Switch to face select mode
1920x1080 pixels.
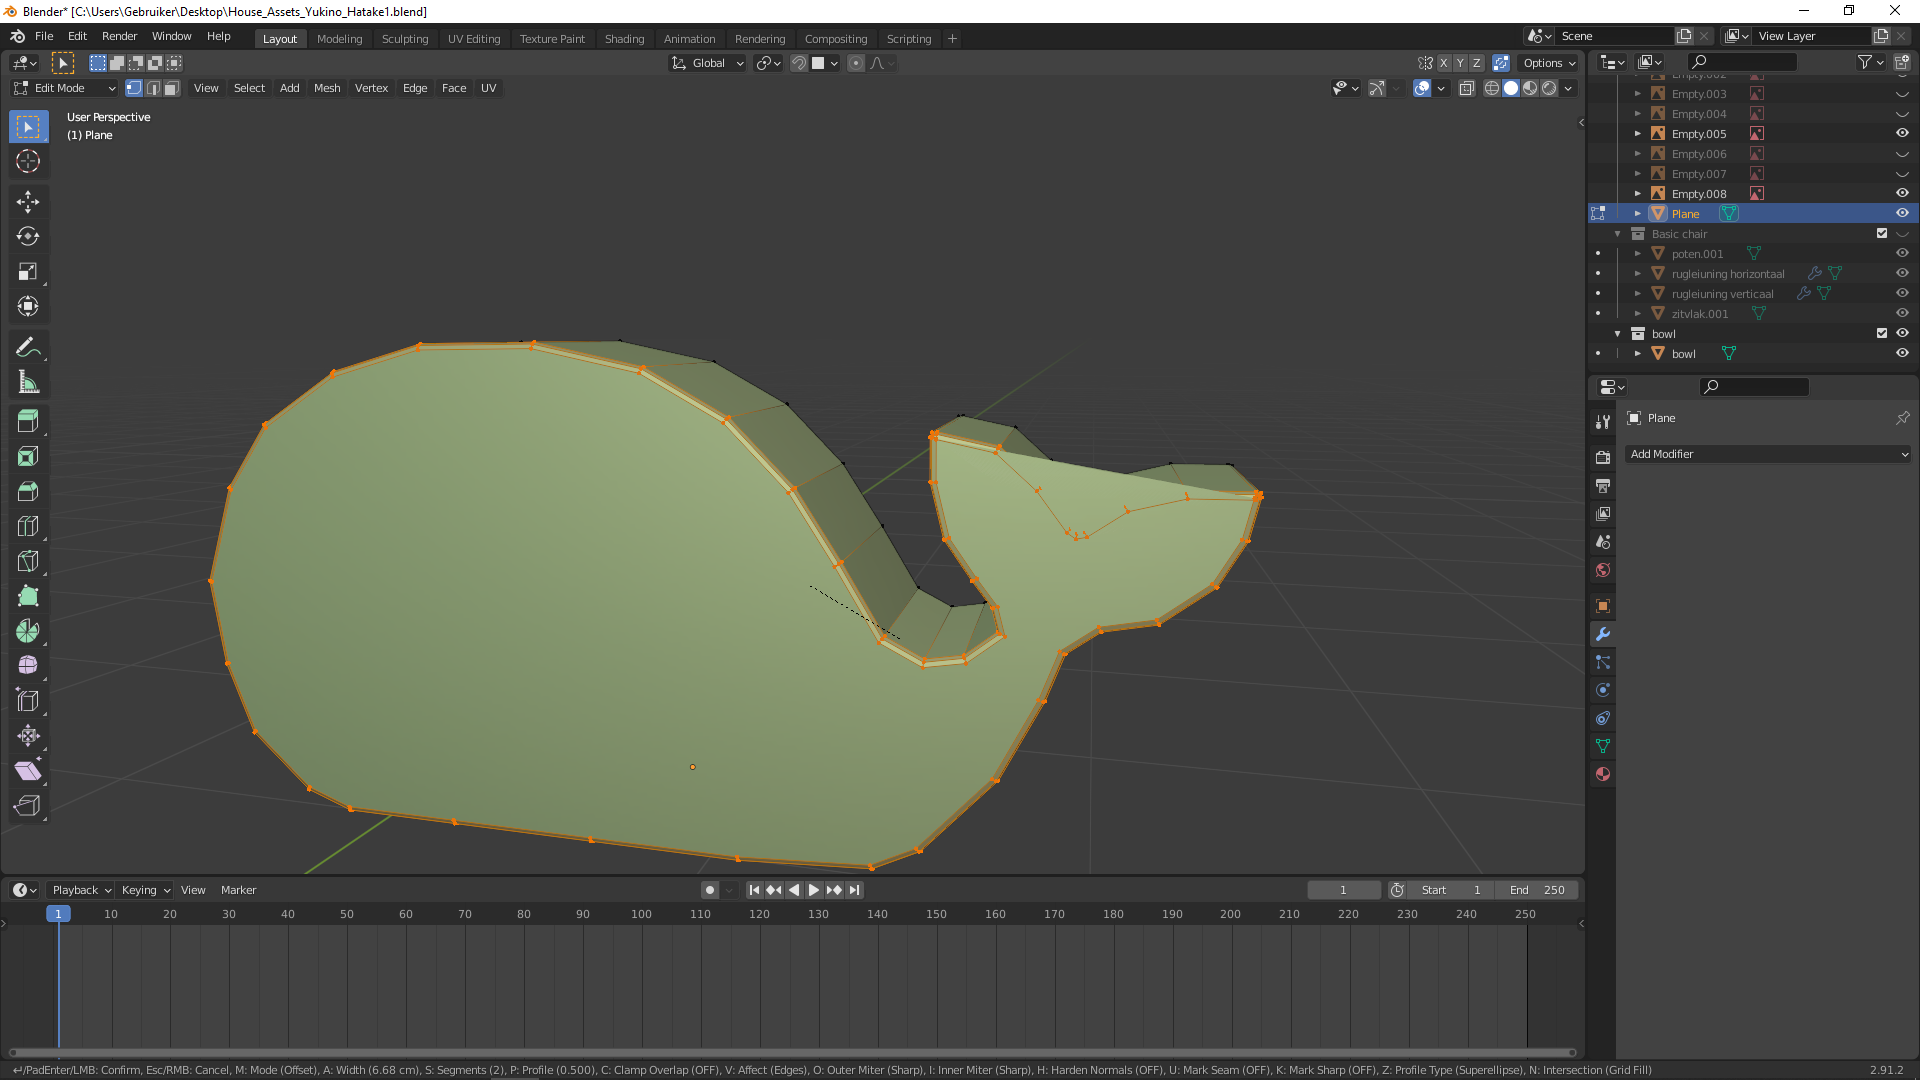click(172, 88)
